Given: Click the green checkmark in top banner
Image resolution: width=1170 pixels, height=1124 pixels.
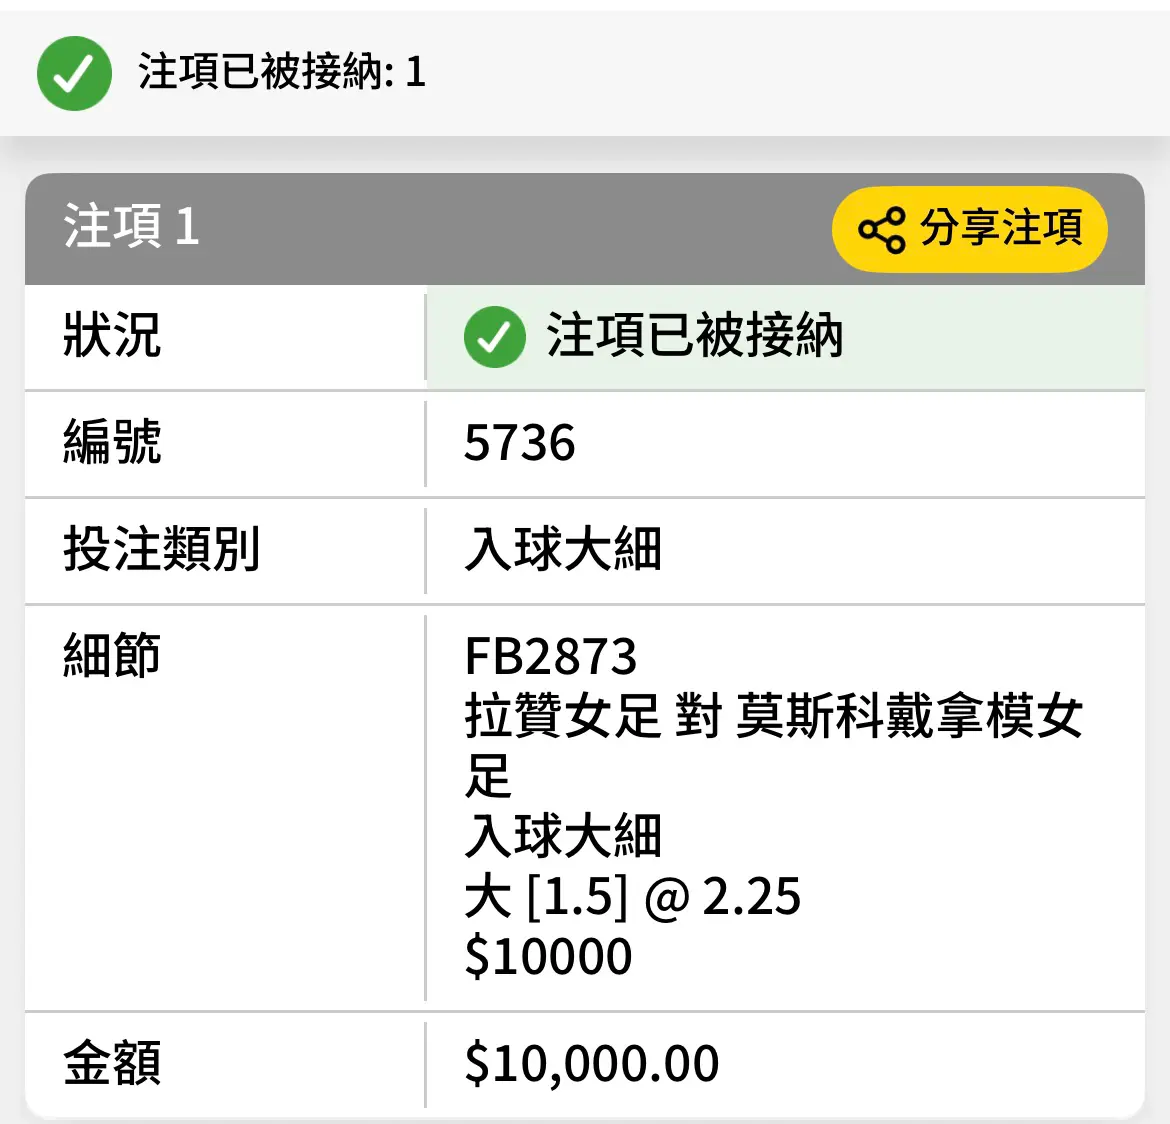Looking at the screenshot, I should (x=74, y=73).
